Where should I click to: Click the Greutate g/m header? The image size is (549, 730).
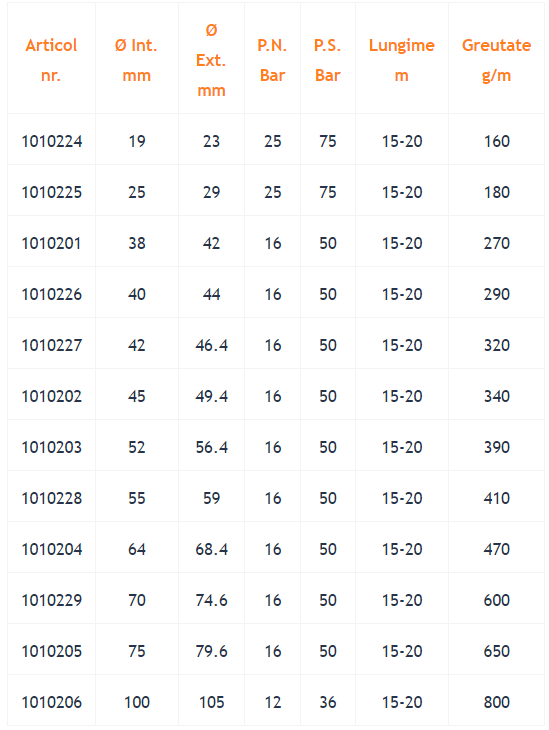coord(496,60)
